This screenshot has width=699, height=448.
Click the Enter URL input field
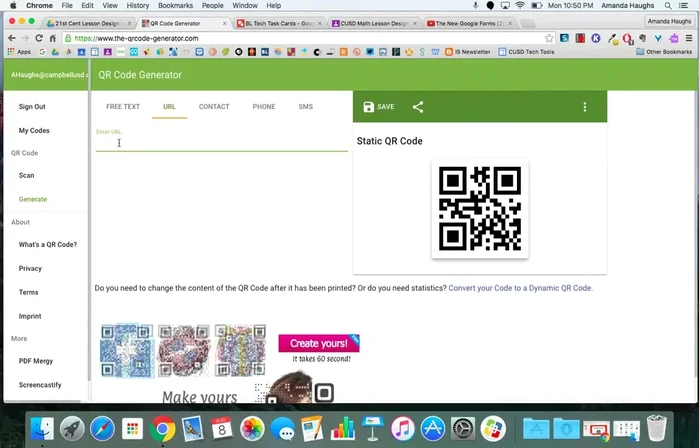click(x=221, y=143)
